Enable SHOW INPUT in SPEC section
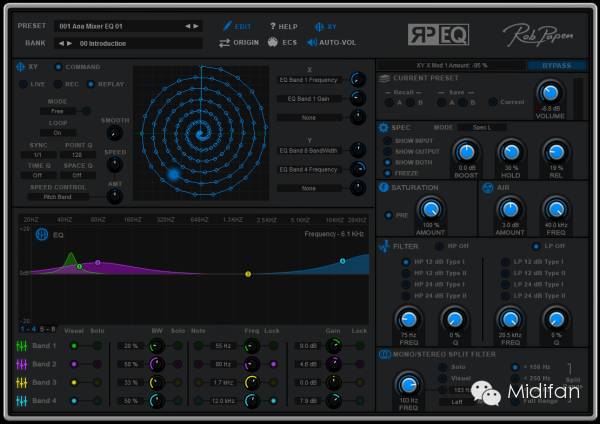The image size is (600, 424). coord(388,141)
